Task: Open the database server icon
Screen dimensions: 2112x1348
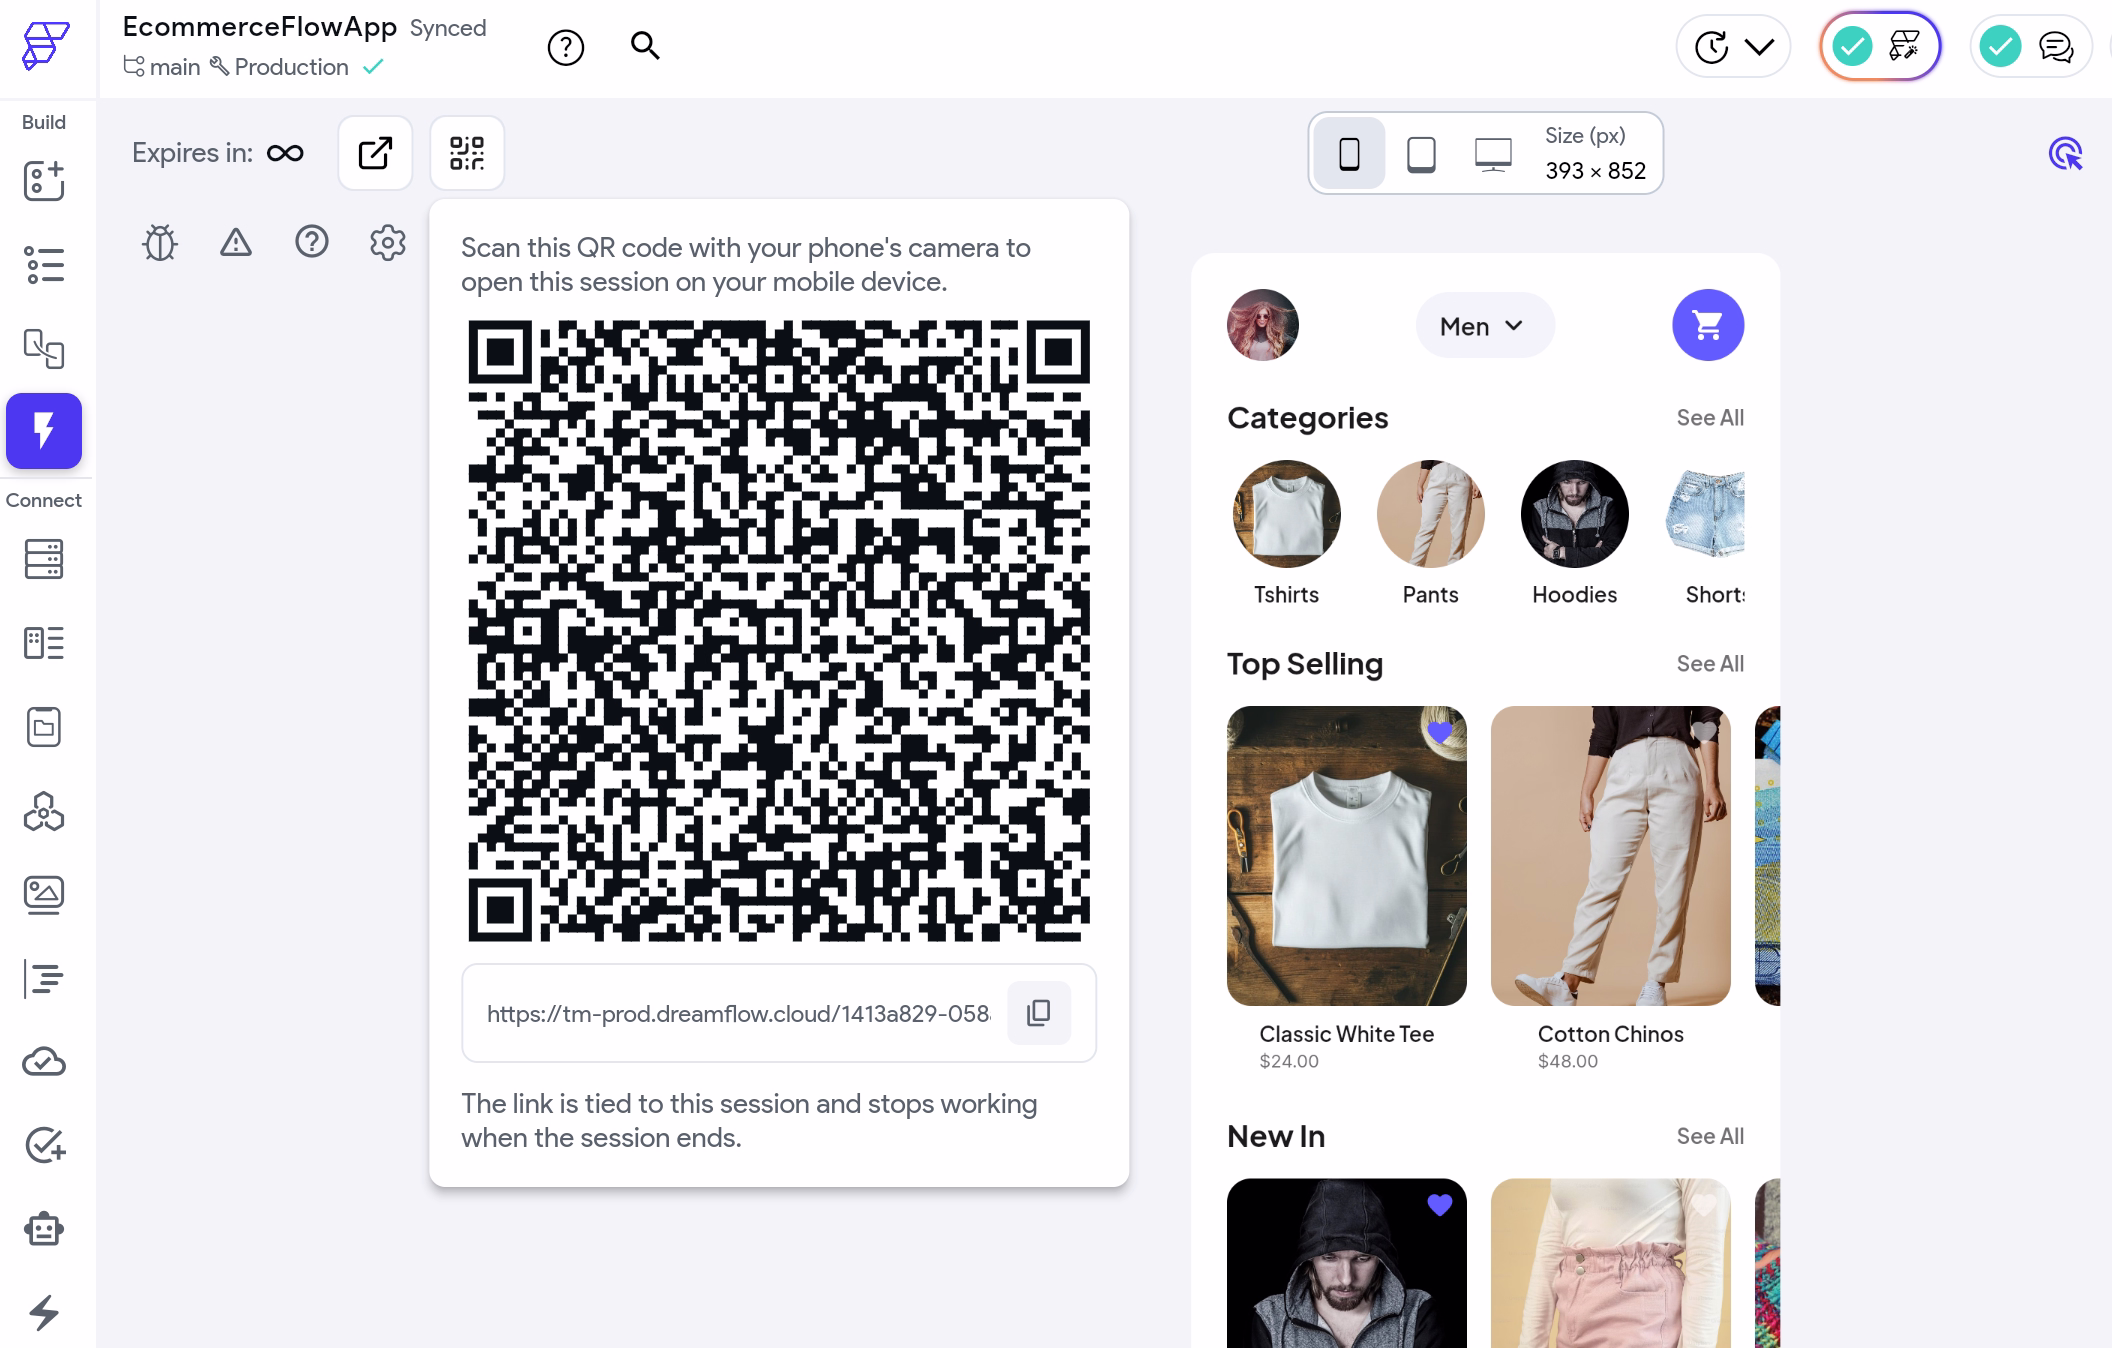Action: tap(44, 559)
